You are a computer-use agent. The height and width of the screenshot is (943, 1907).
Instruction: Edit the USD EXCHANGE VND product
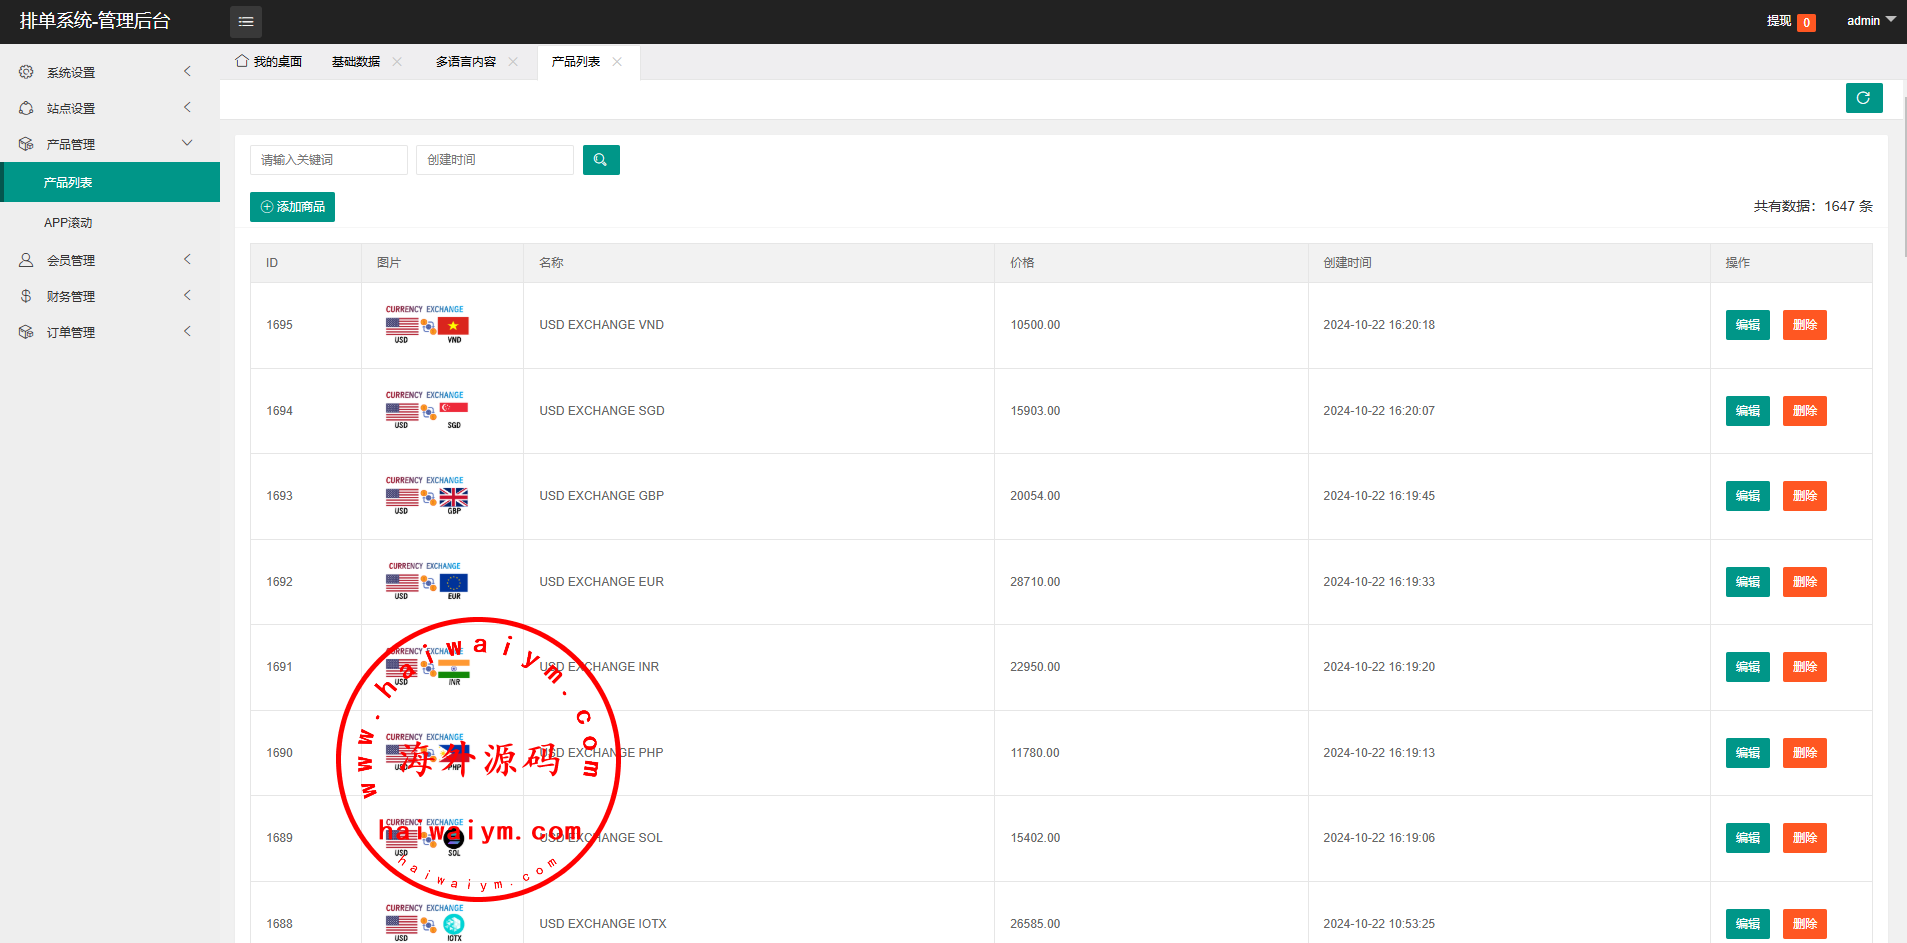(1747, 325)
